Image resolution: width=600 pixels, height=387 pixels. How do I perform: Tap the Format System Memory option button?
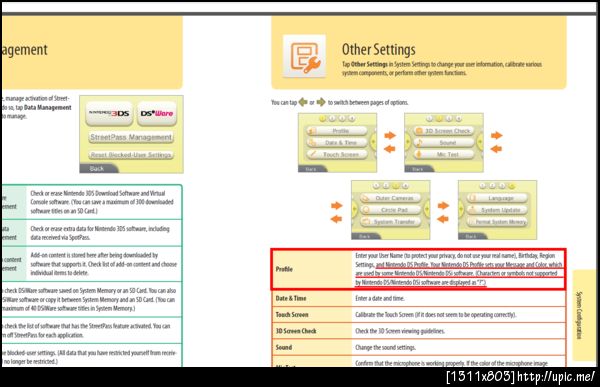[x=497, y=222]
